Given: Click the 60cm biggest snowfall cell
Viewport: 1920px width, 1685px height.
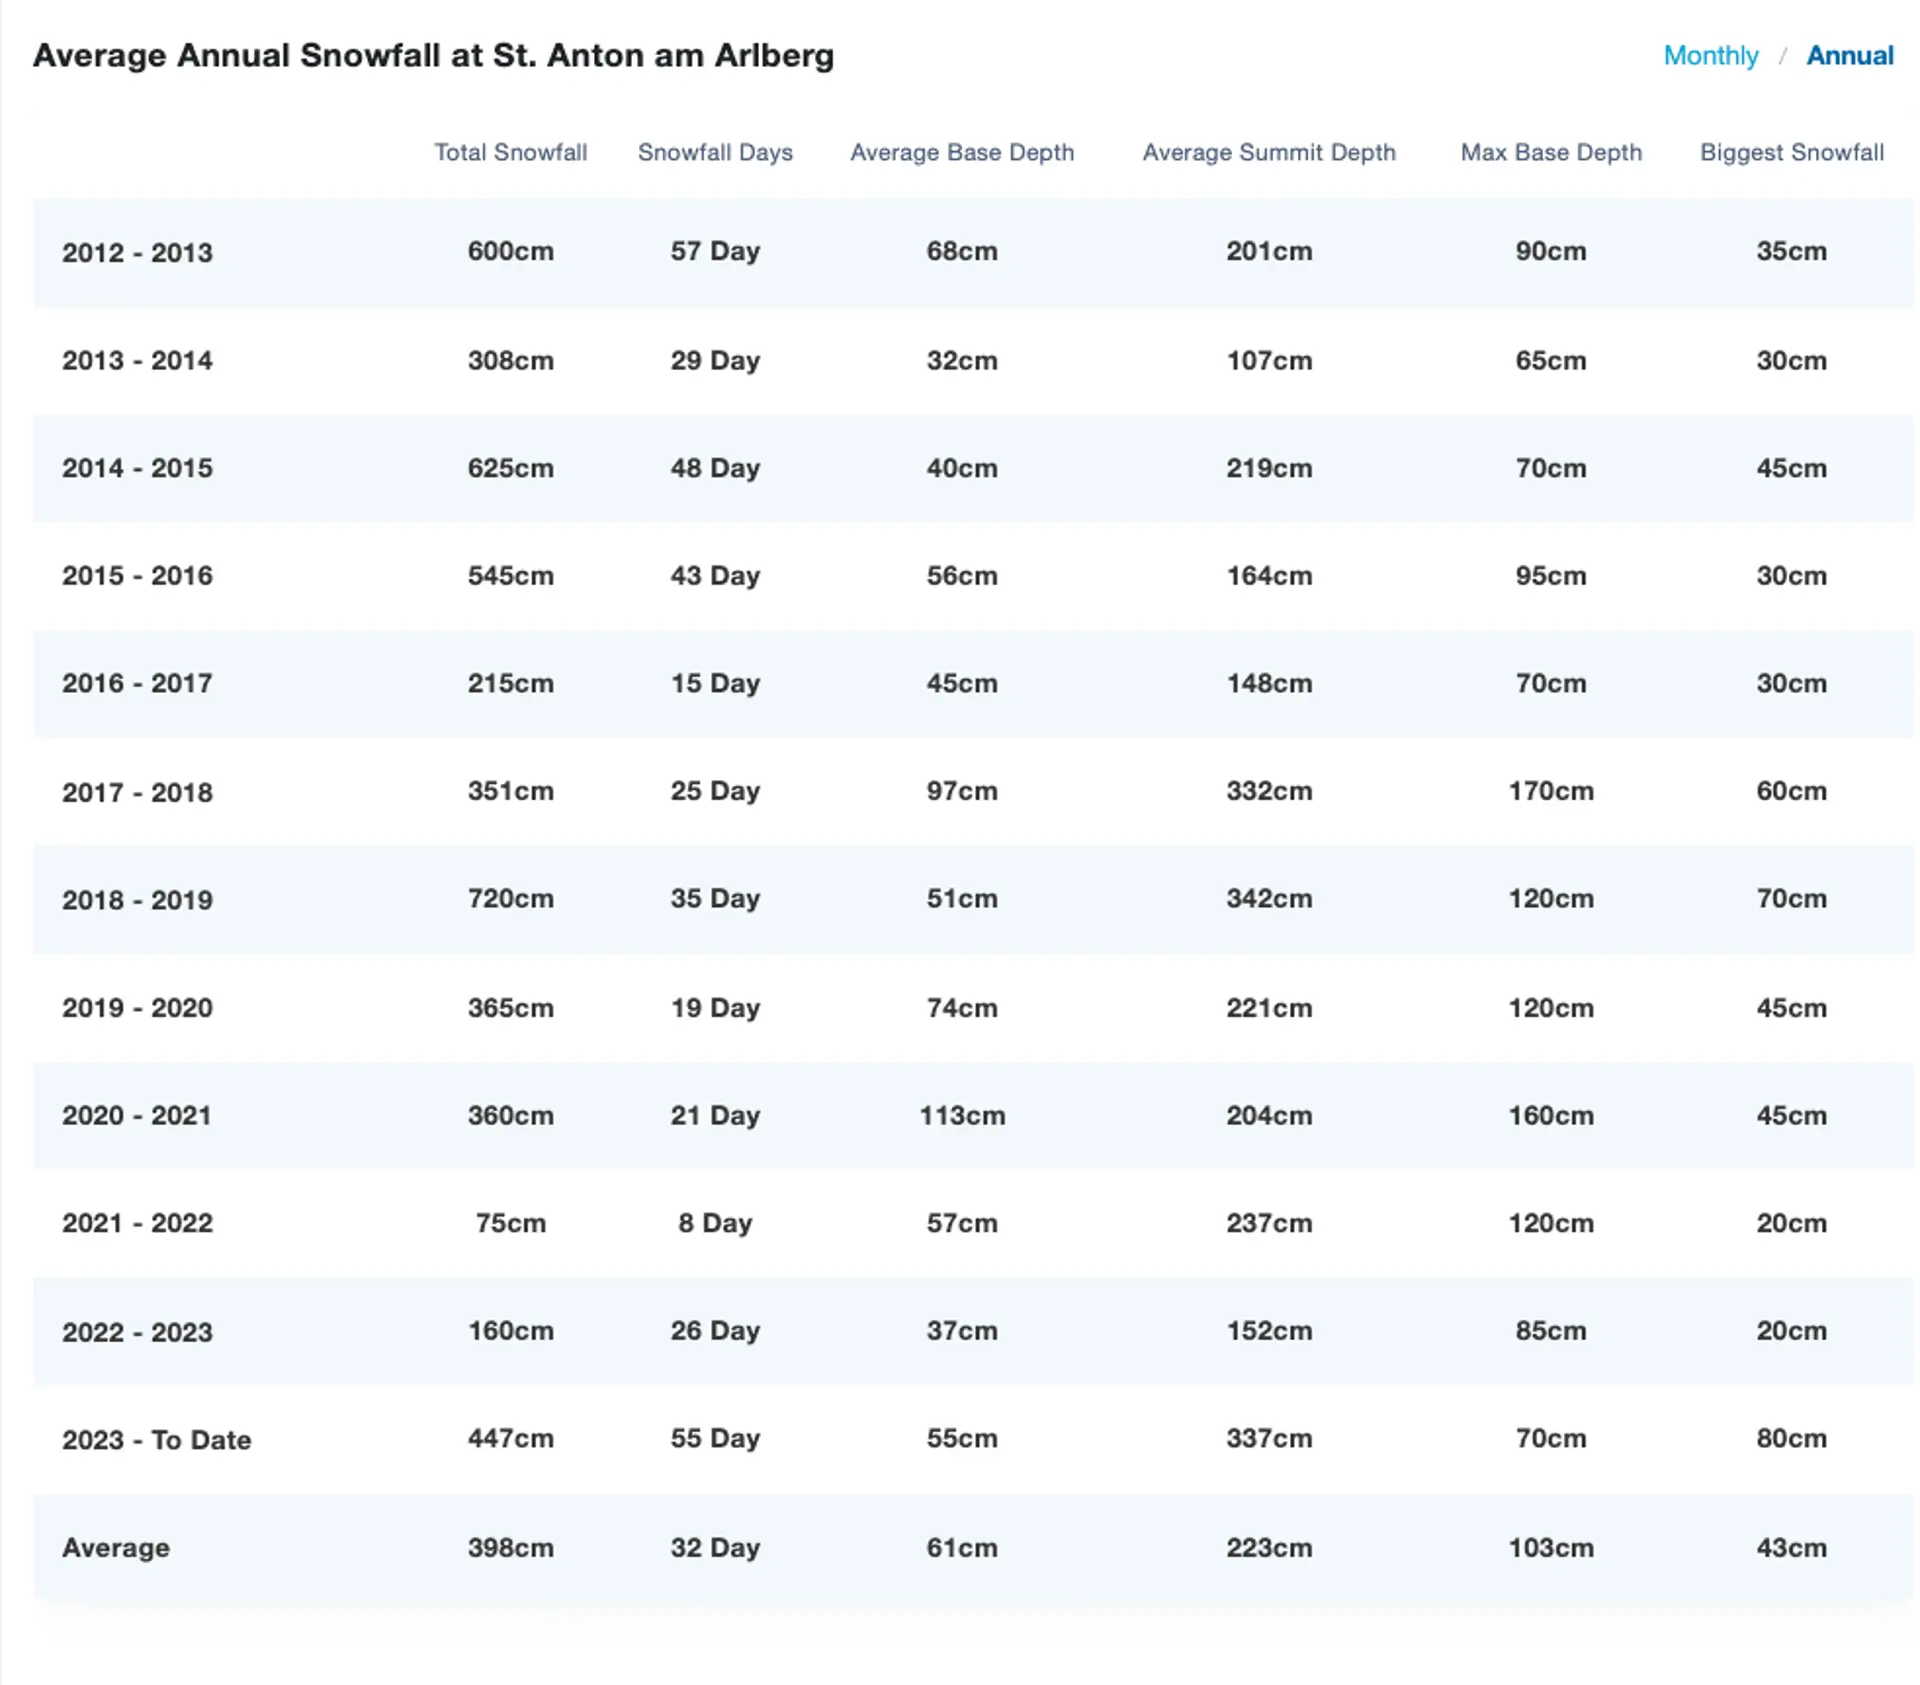Looking at the screenshot, I should tap(1792, 791).
